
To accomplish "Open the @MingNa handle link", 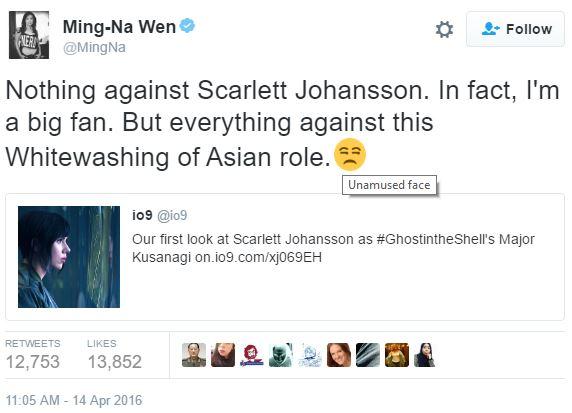I will [x=94, y=47].
